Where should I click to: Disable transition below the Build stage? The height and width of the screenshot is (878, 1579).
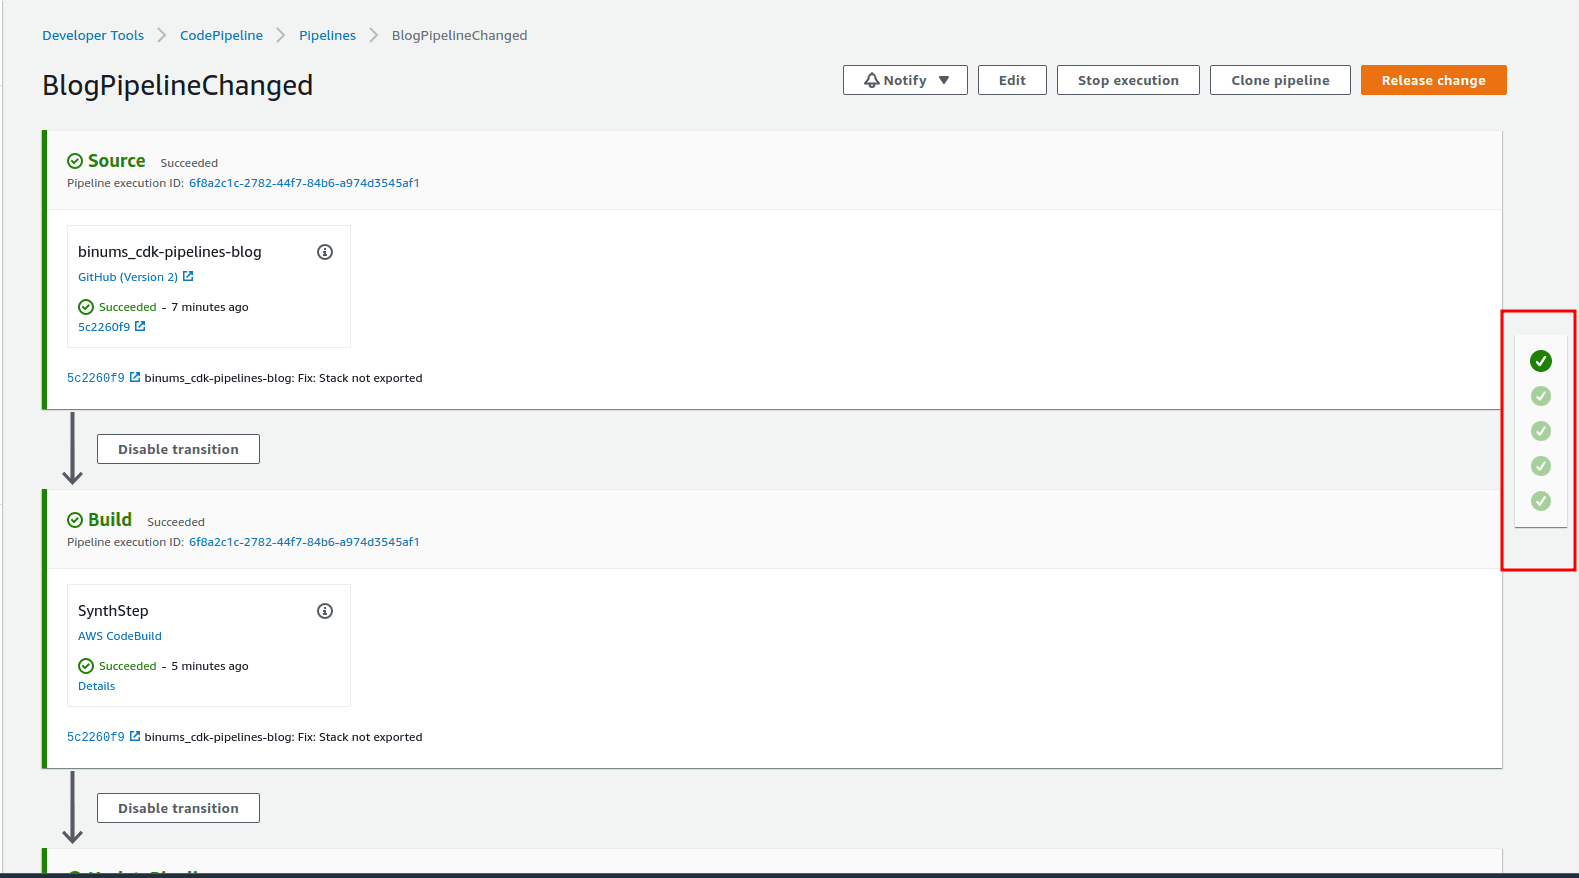(x=178, y=808)
